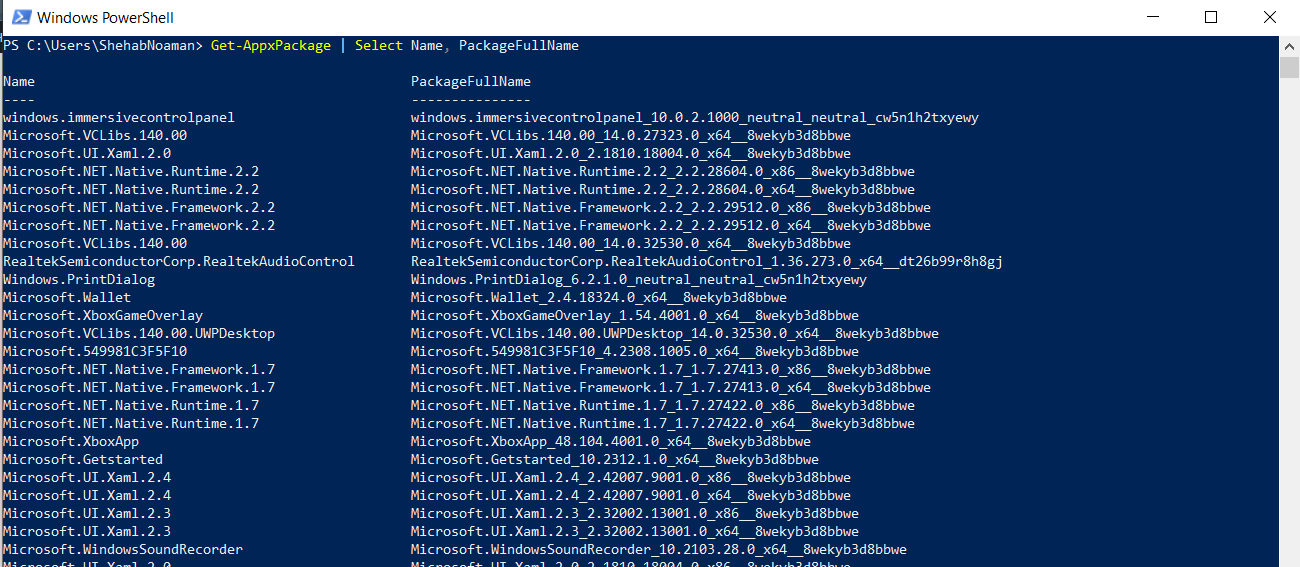The image size is (1300, 567).
Task: Click the scrollbar up arrow
Action: pos(1290,46)
